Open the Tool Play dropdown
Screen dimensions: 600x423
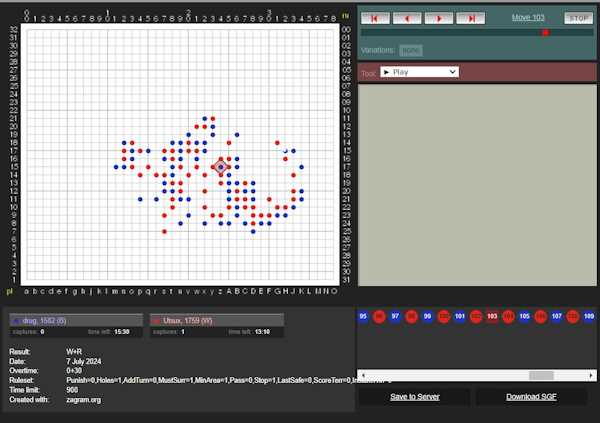(420, 72)
